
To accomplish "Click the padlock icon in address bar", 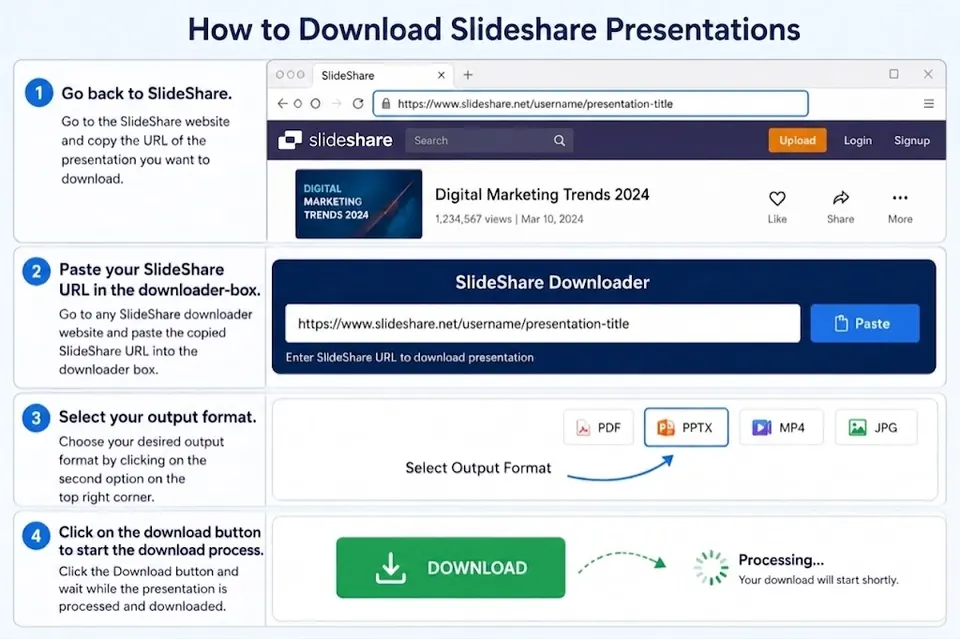I will click(386, 103).
